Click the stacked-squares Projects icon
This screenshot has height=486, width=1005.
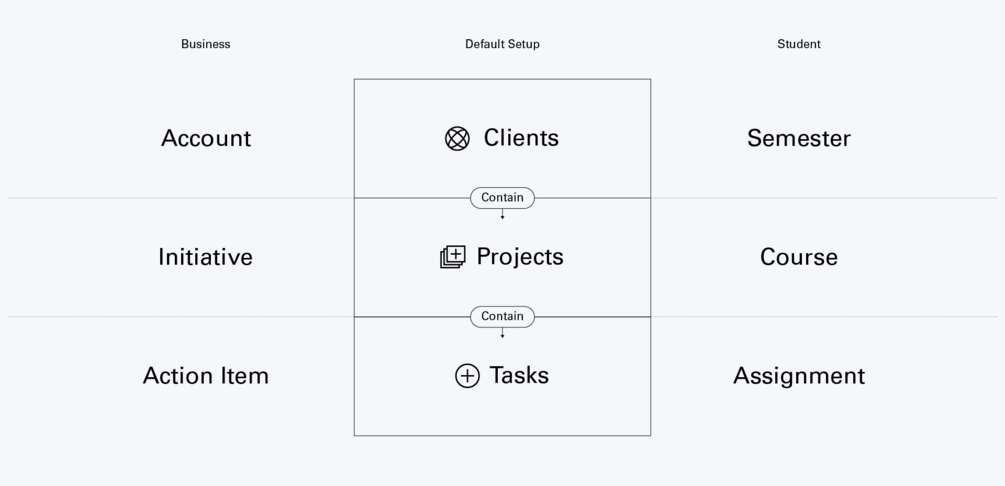[x=453, y=257]
